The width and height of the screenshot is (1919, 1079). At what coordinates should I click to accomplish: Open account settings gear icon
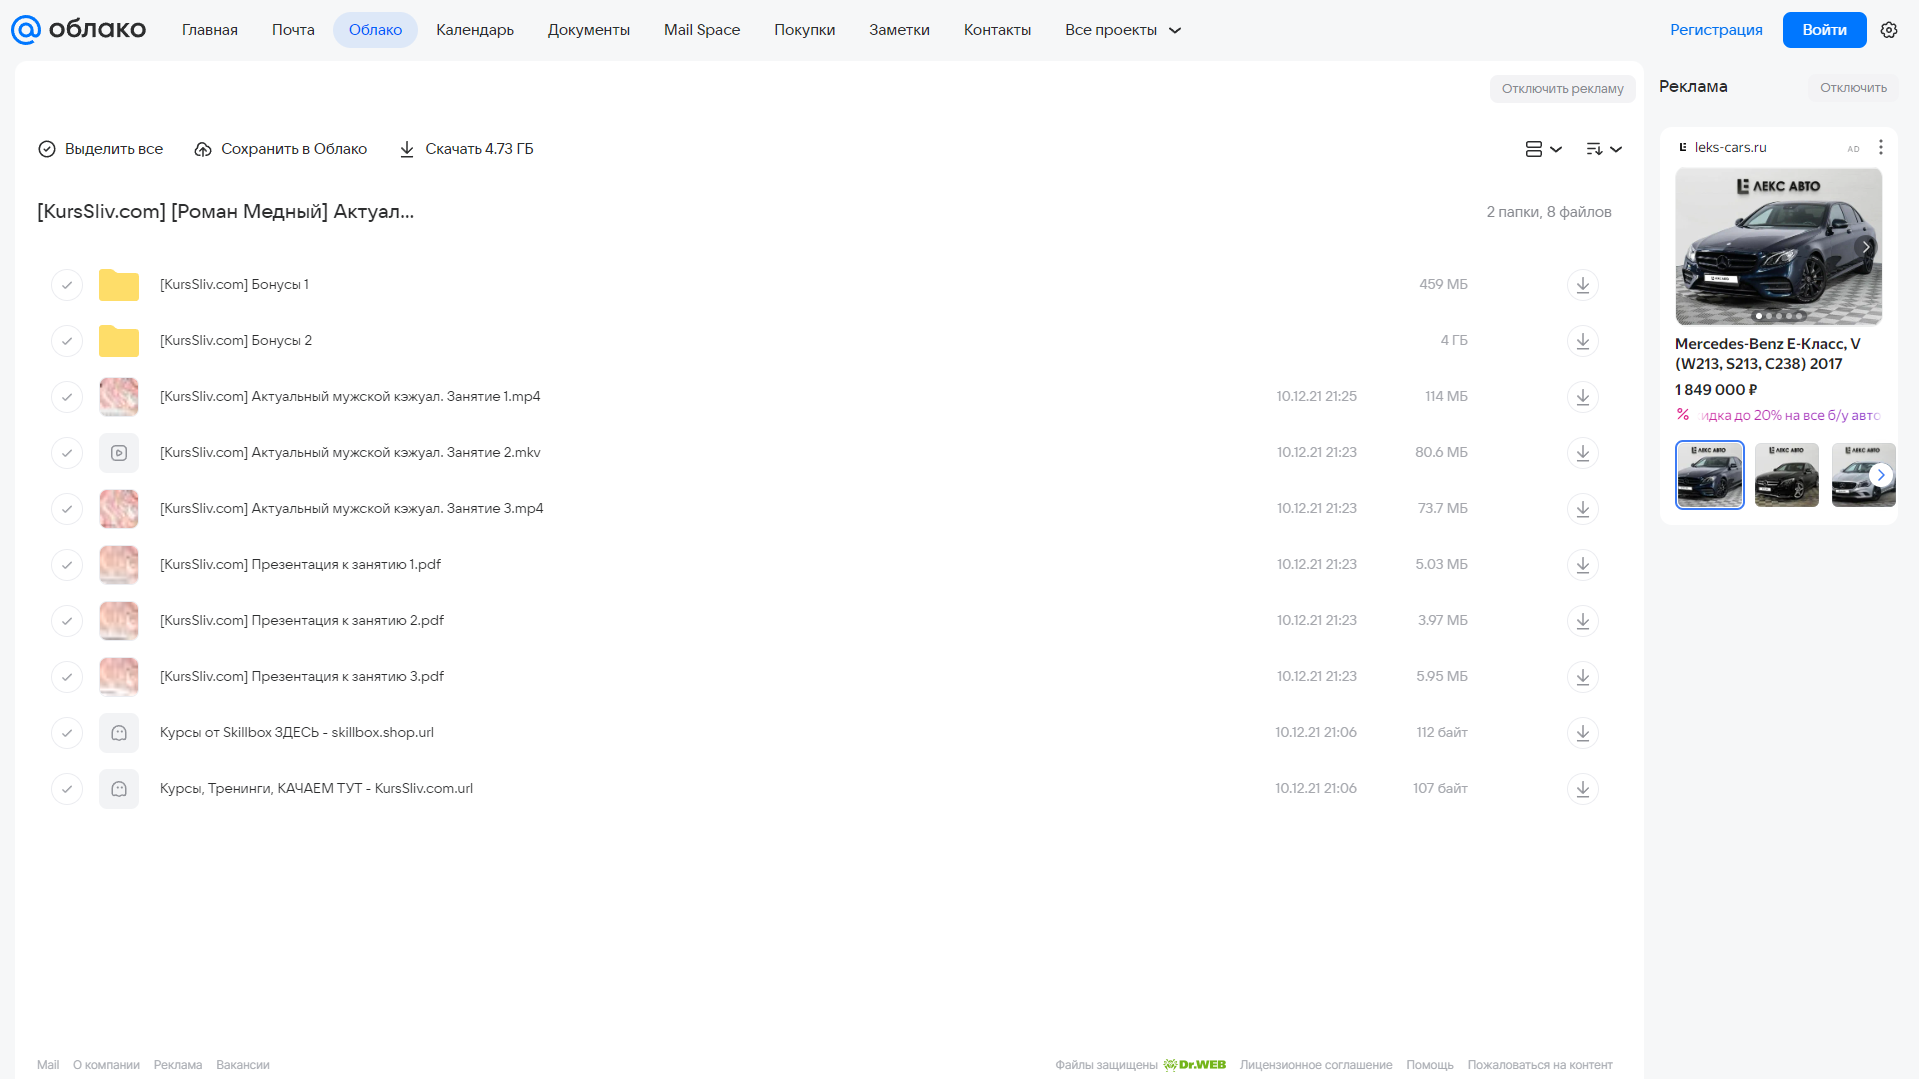click(x=1889, y=30)
